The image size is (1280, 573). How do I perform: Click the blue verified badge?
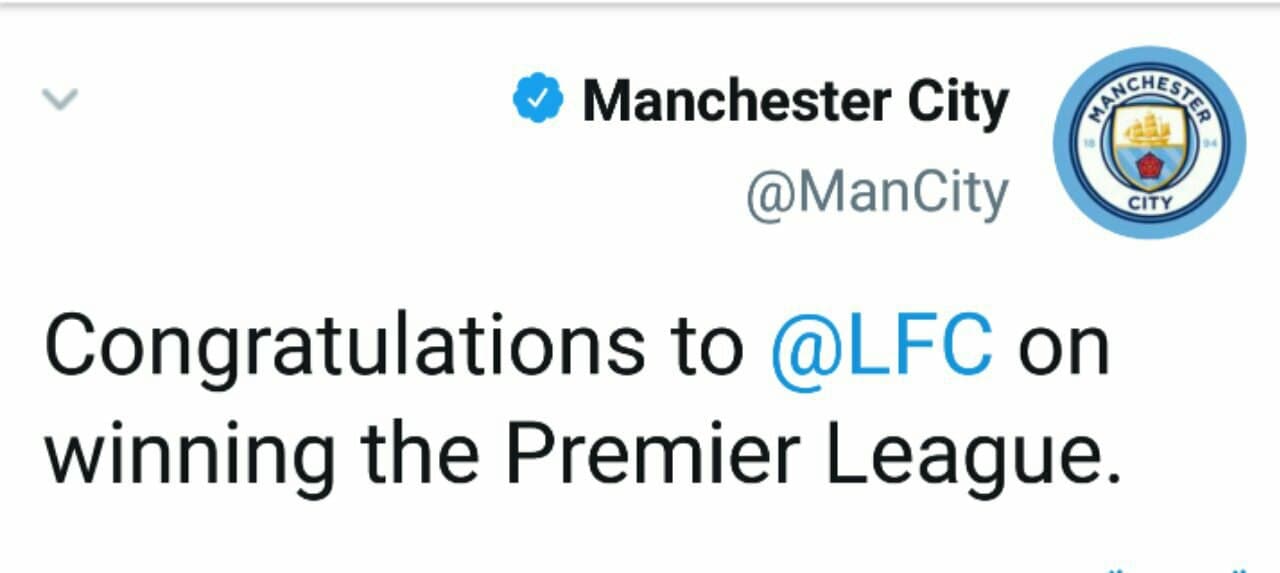(x=538, y=99)
